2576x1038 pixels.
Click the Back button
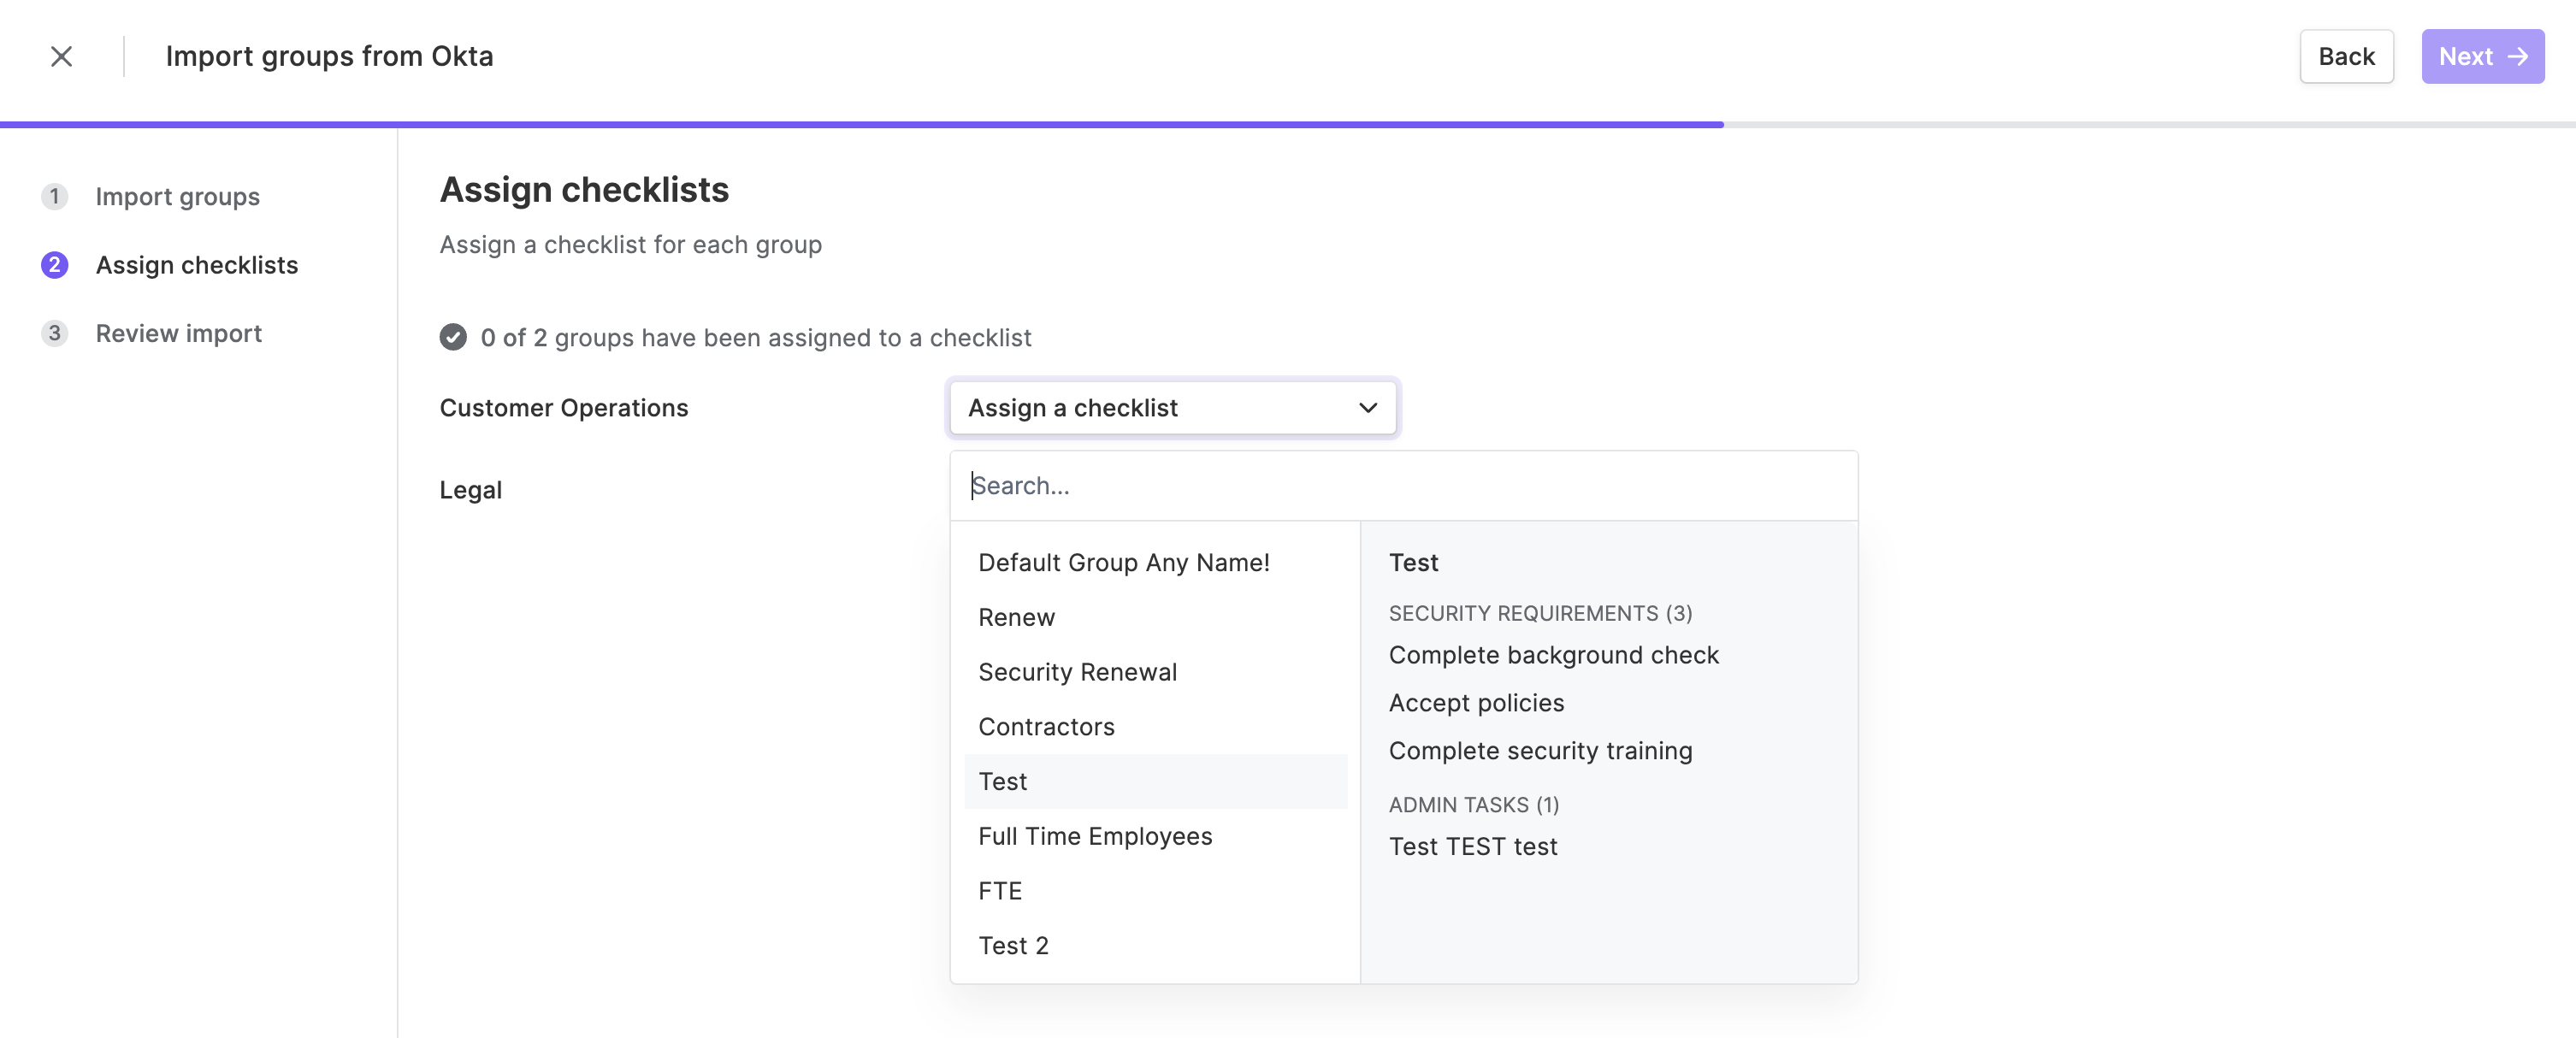pos(2346,56)
